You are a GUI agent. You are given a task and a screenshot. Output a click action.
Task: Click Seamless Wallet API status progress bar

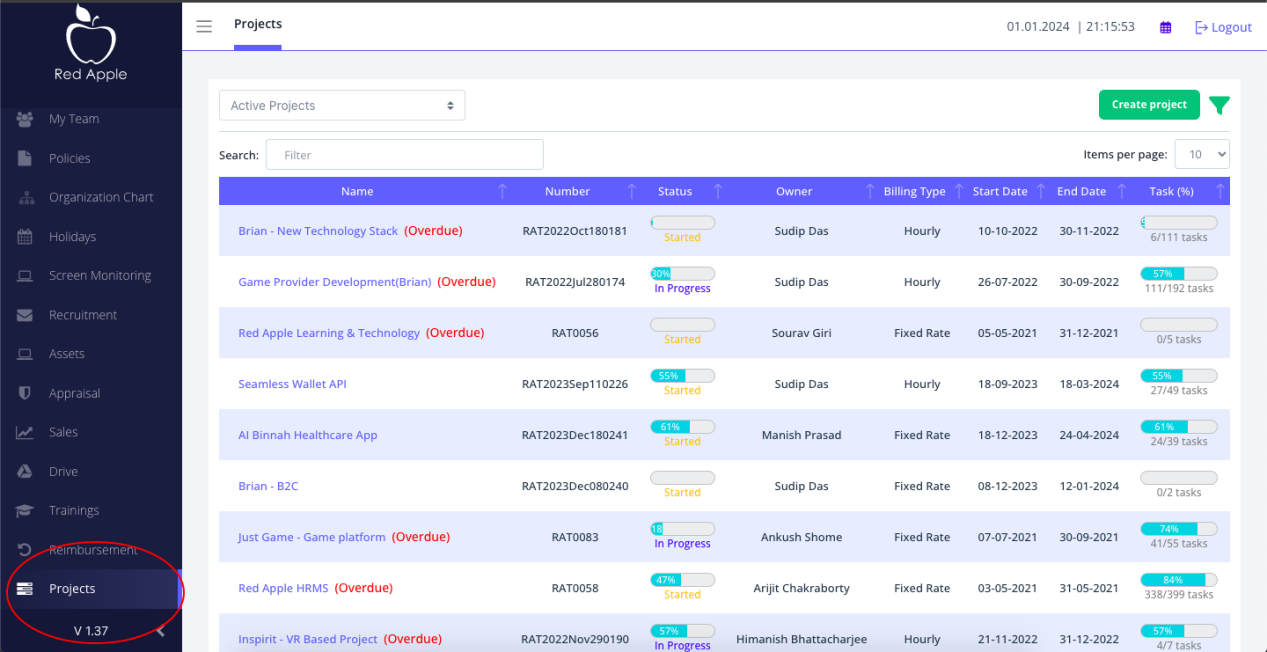(682, 376)
